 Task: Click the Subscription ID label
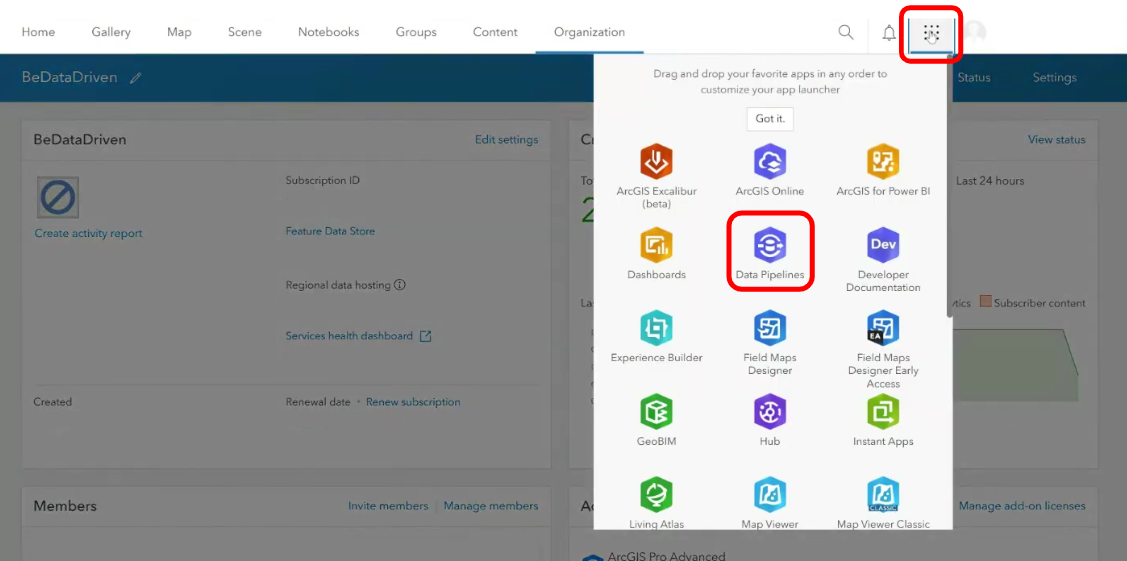[x=323, y=180]
